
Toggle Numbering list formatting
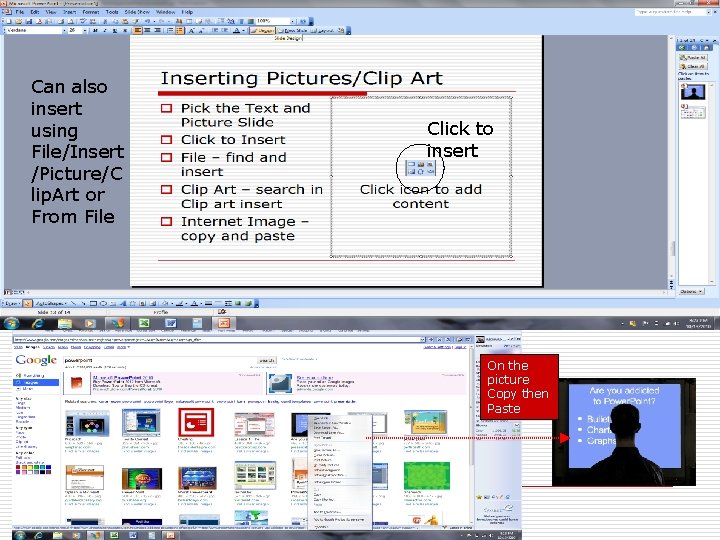[x=170, y=30]
